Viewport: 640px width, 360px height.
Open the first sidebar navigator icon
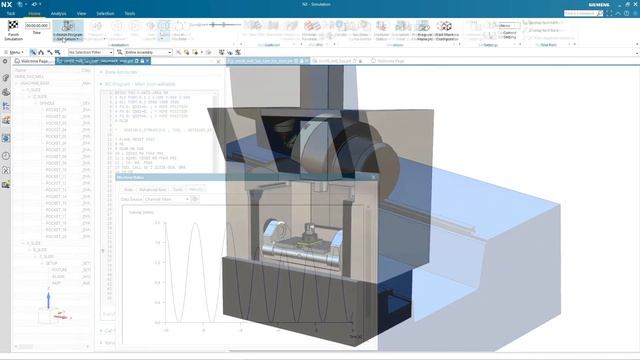(6, 78)
